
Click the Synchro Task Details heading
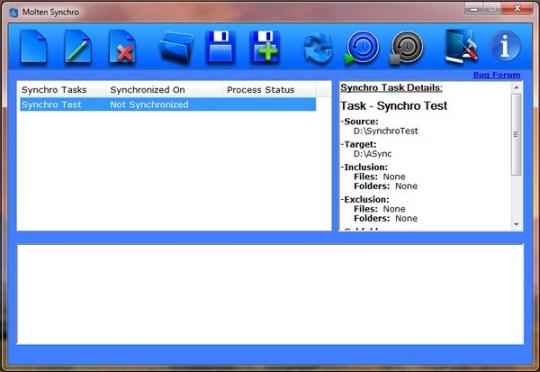tap(391, 88)
